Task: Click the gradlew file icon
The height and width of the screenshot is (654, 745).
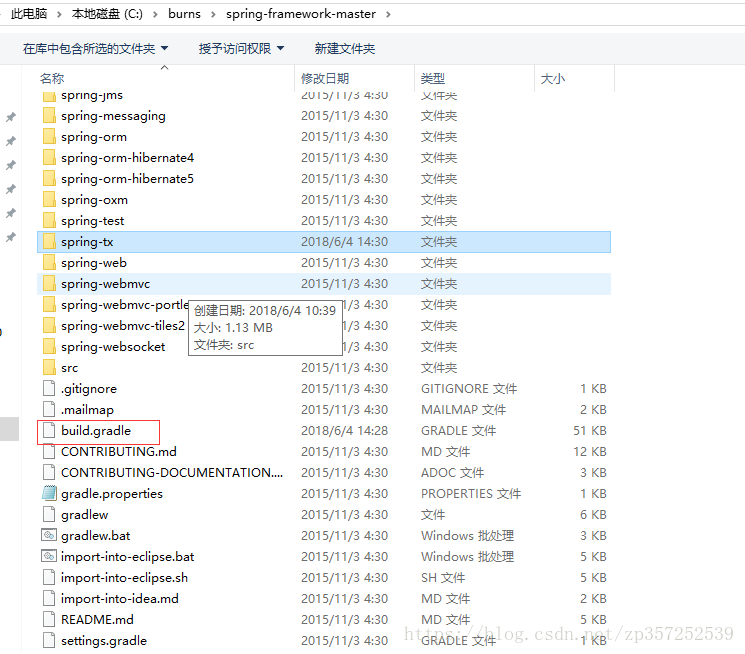Action: [x=49, y=514]
